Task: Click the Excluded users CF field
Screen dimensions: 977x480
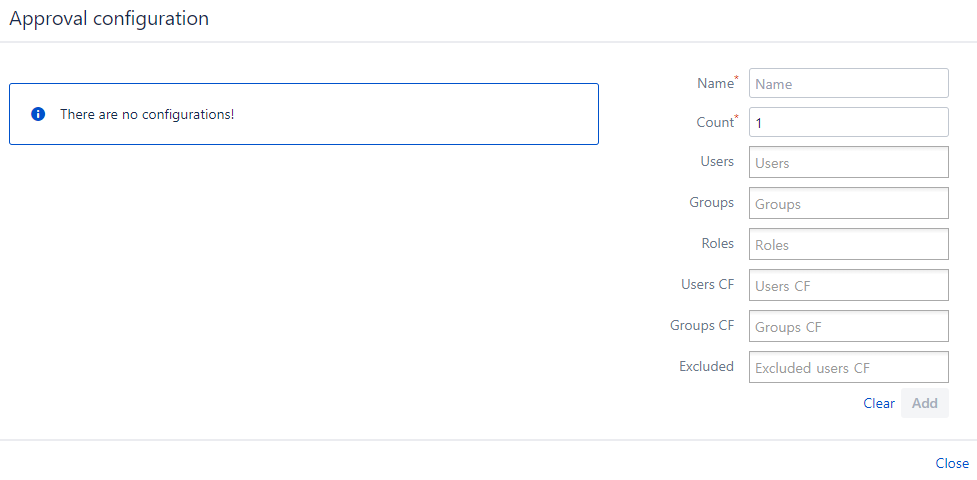Action: pyautogui.click(x=849, y=367)
